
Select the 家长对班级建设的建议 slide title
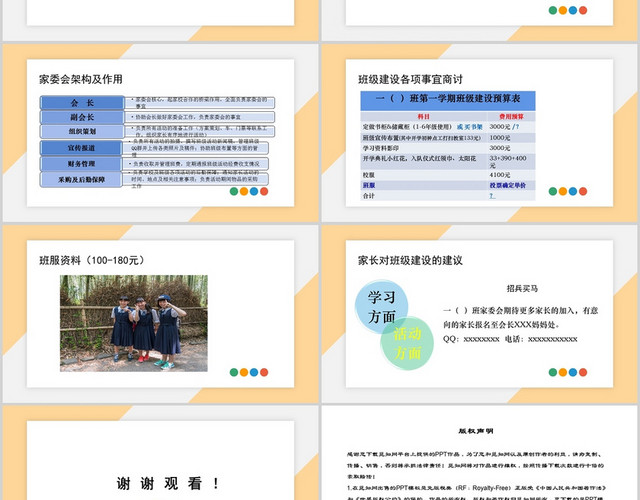[x=411, y=260]
